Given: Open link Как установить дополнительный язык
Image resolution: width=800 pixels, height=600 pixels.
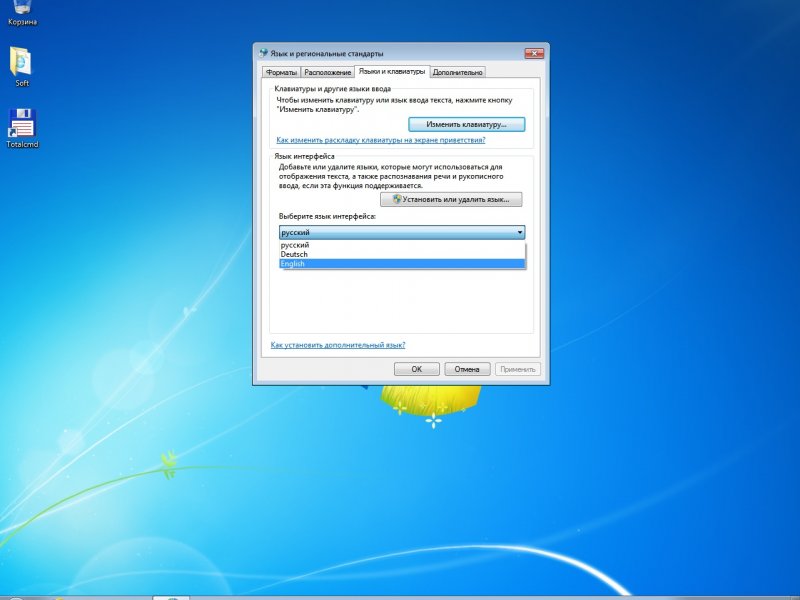Looking at the screenshot, I should (338, 345).
